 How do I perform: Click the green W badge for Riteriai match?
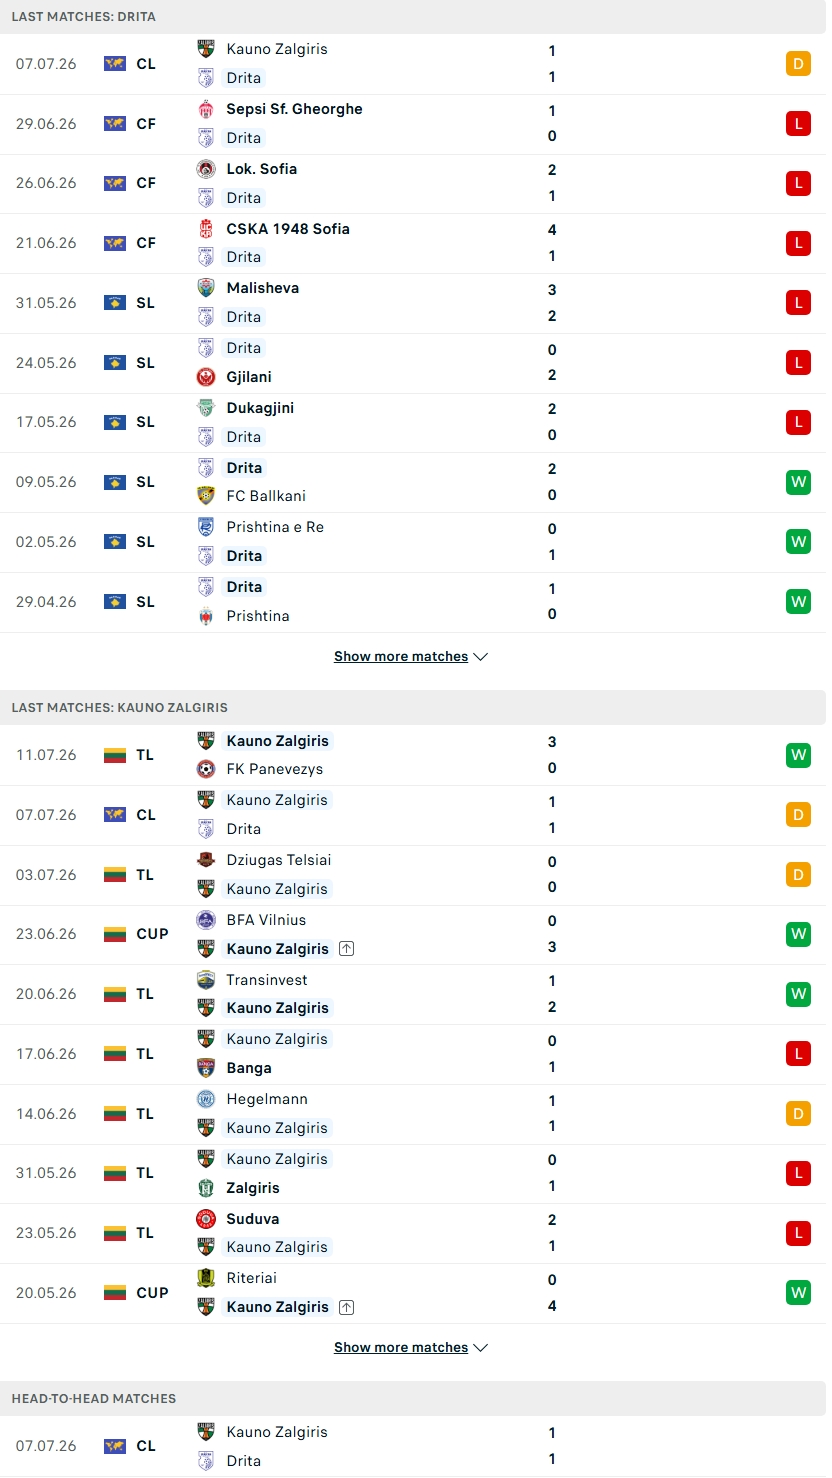[798, 1293]
